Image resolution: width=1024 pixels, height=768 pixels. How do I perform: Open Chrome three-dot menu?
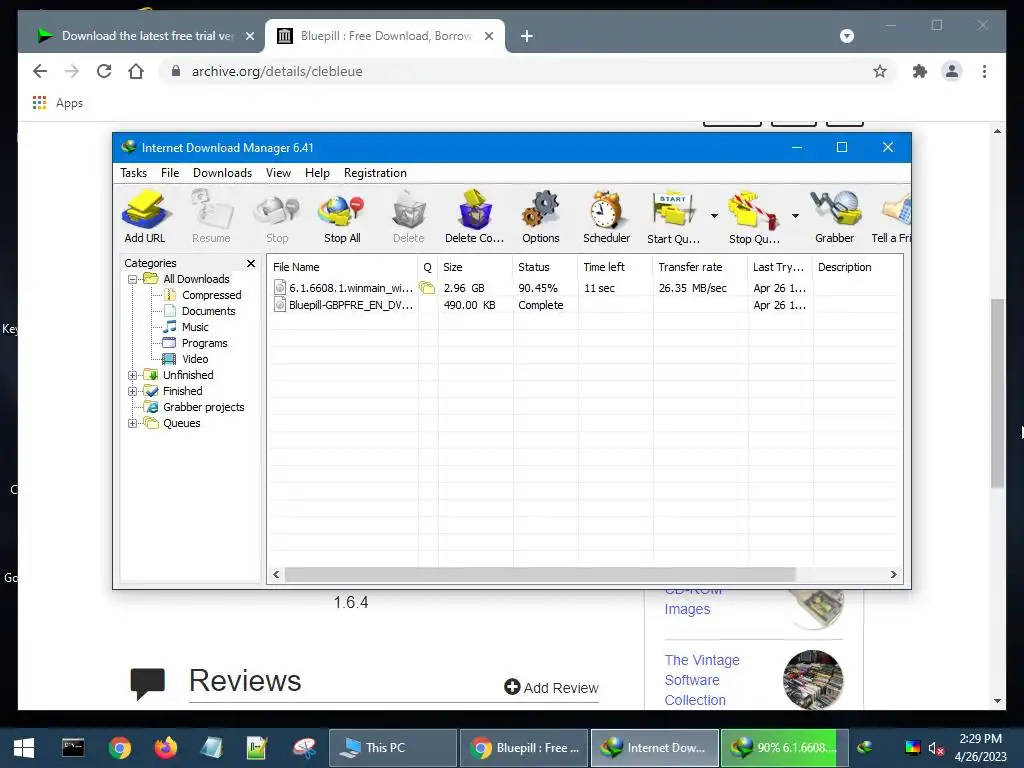(x=984, y=71)
